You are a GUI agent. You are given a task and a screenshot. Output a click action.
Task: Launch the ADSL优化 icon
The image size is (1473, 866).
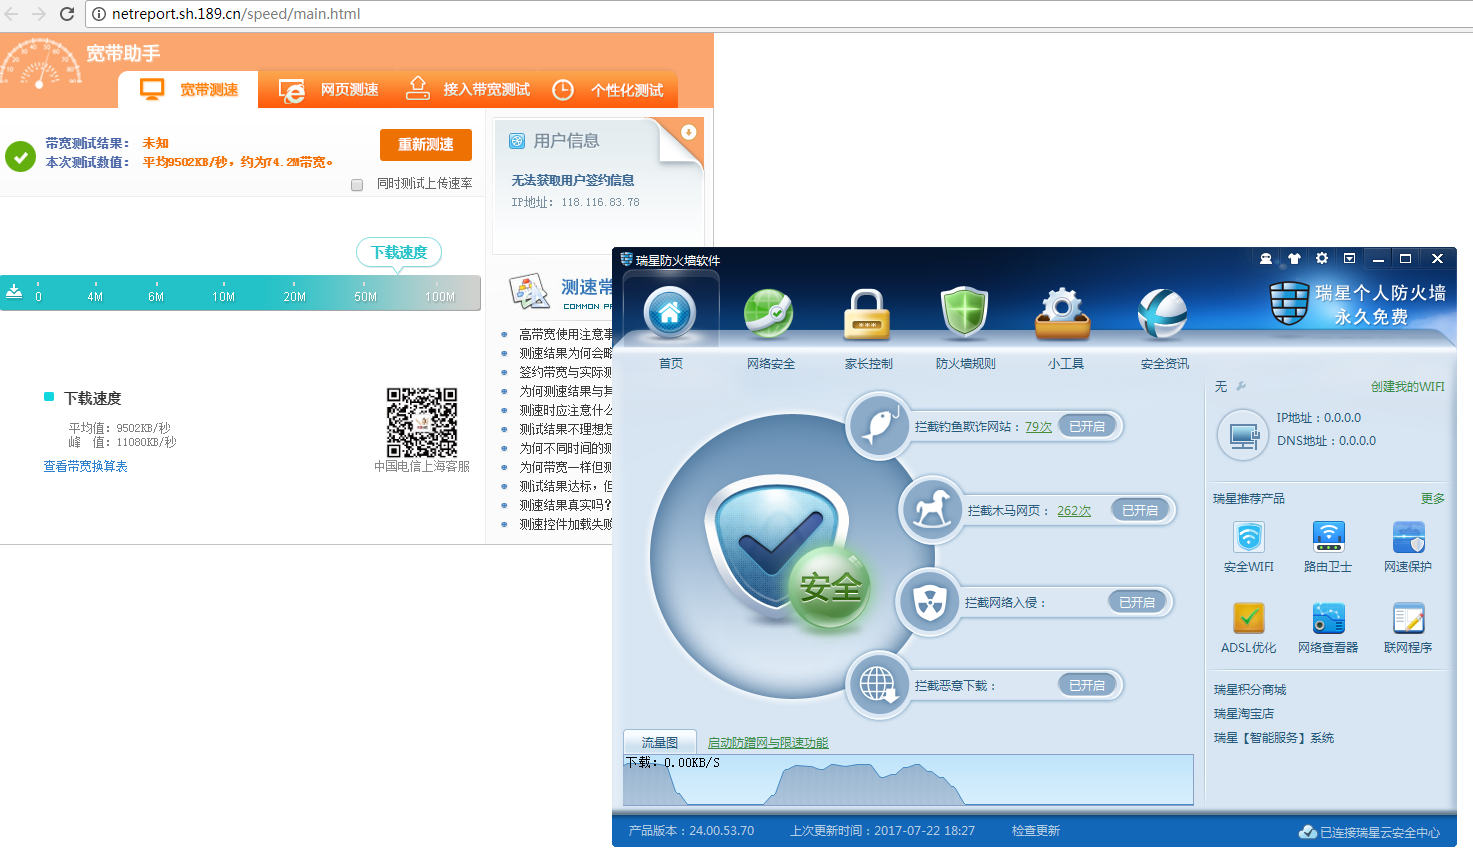[1249, 619]
